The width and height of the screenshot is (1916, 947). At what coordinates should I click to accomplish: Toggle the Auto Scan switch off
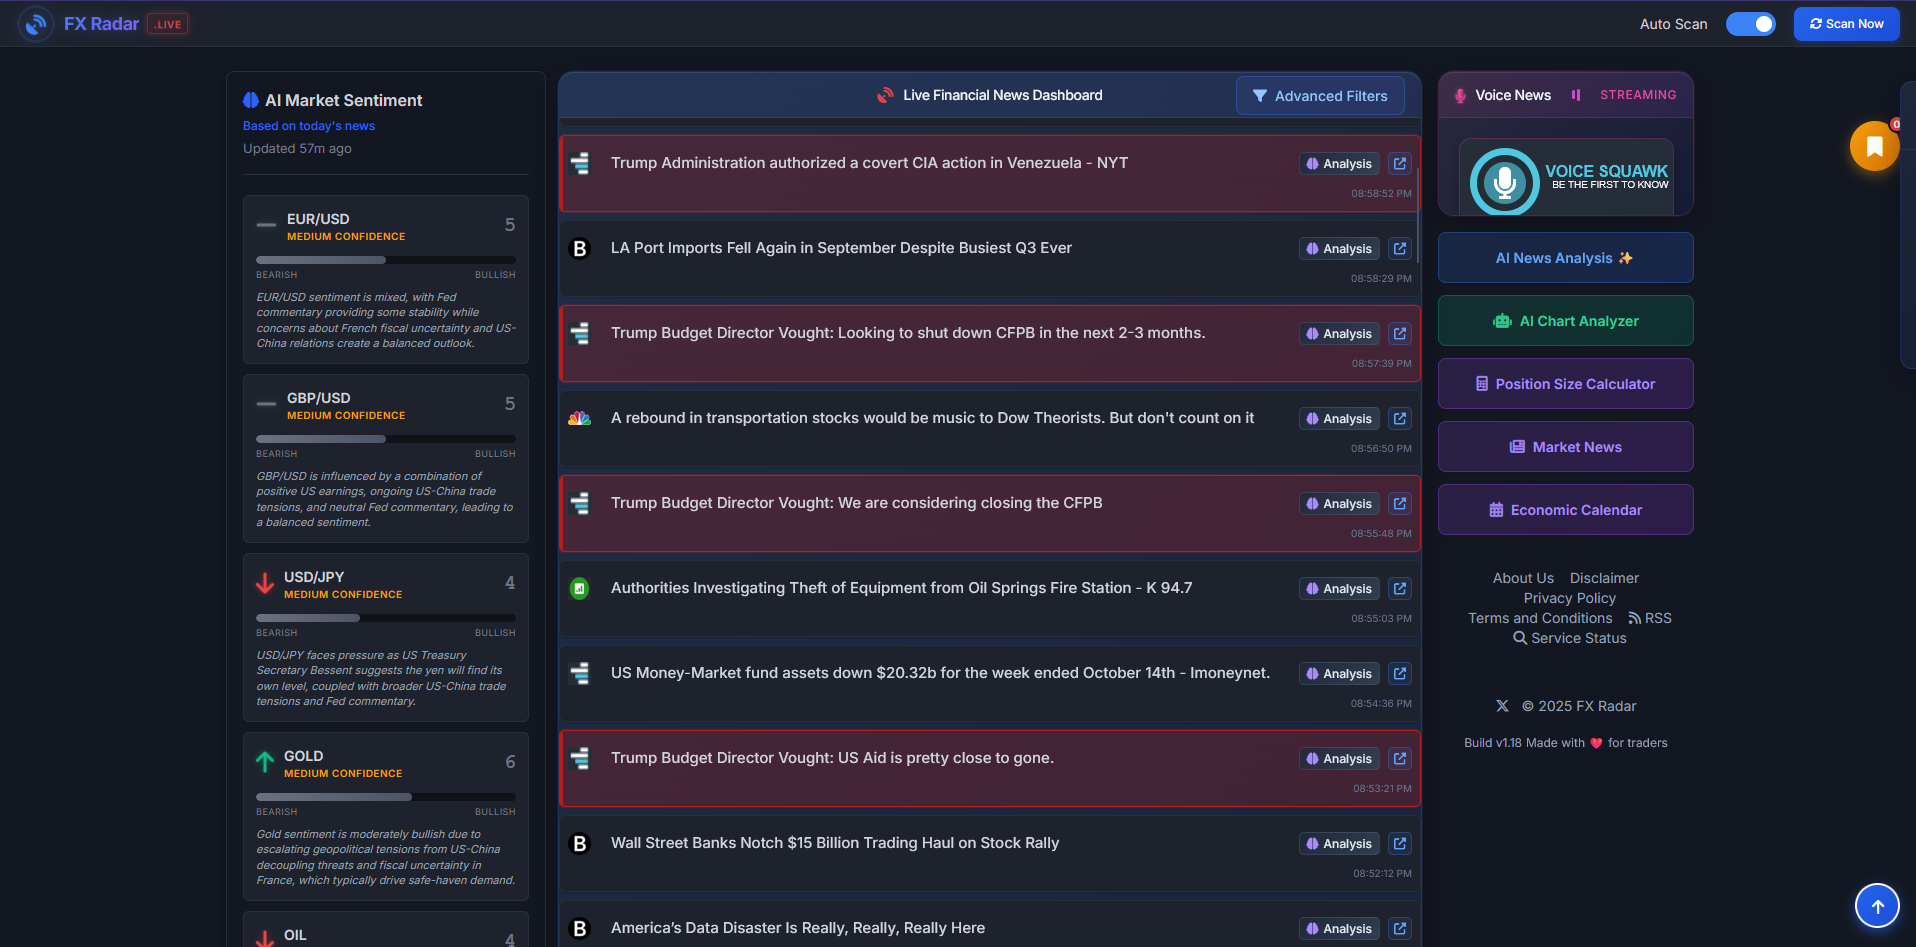pos(1751,23)
